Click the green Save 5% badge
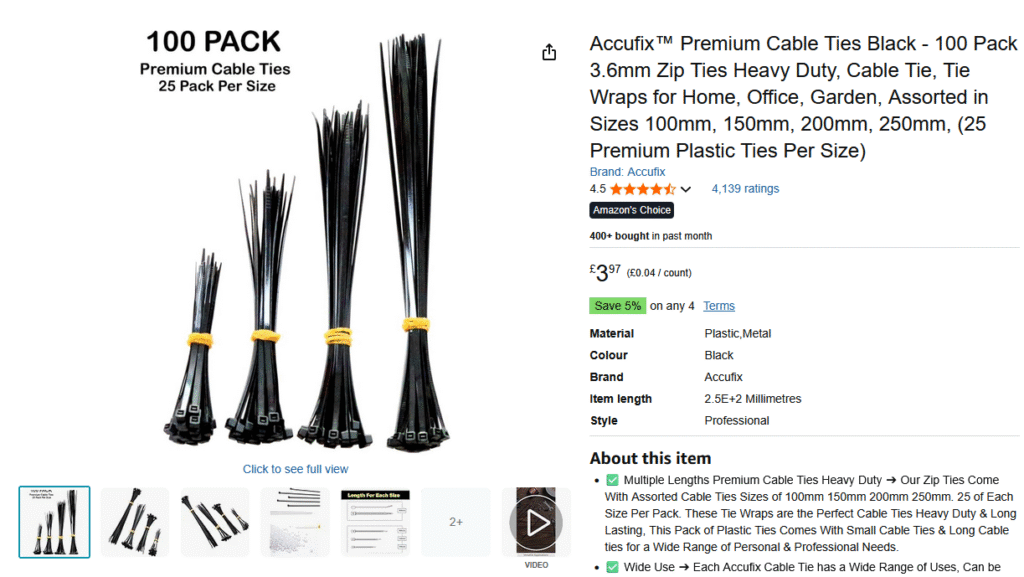Screen dimensions: 1024x577 (617, 305)
